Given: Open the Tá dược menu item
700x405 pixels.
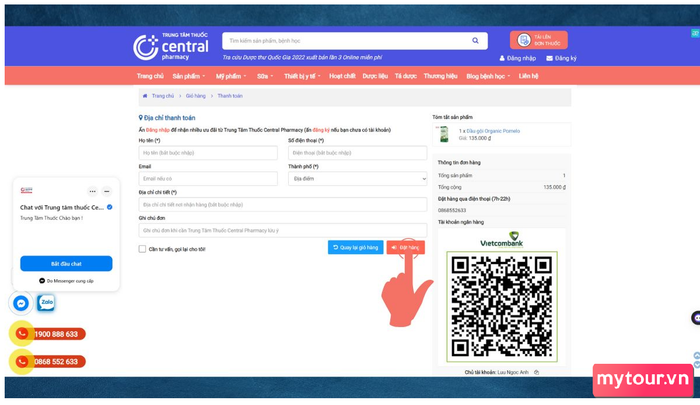Looking at the screenshot, I should (405, 76).
